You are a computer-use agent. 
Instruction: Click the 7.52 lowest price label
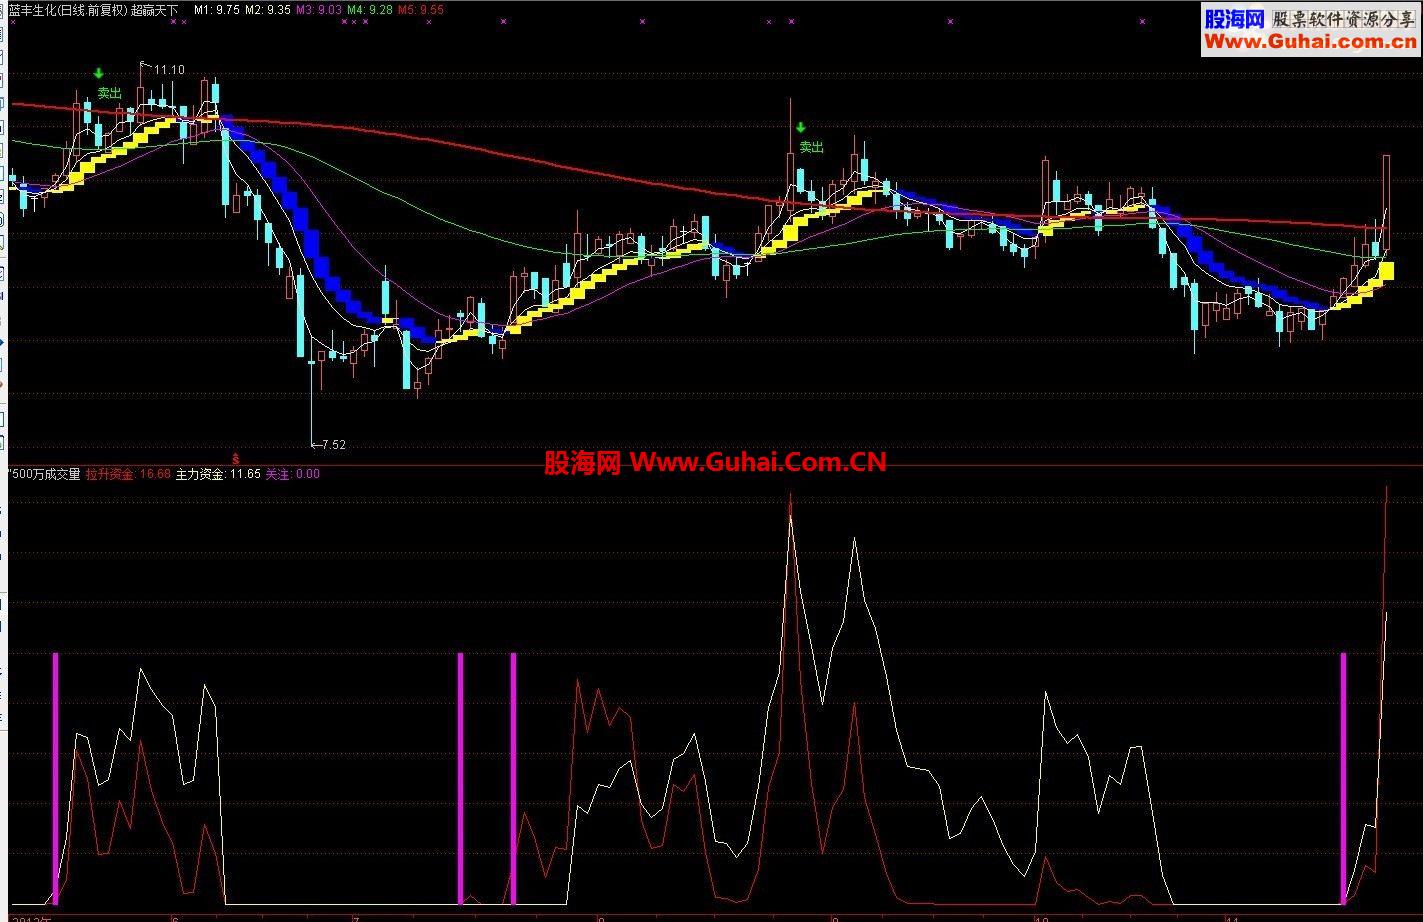pyautogui.click(x=333, y=445)
